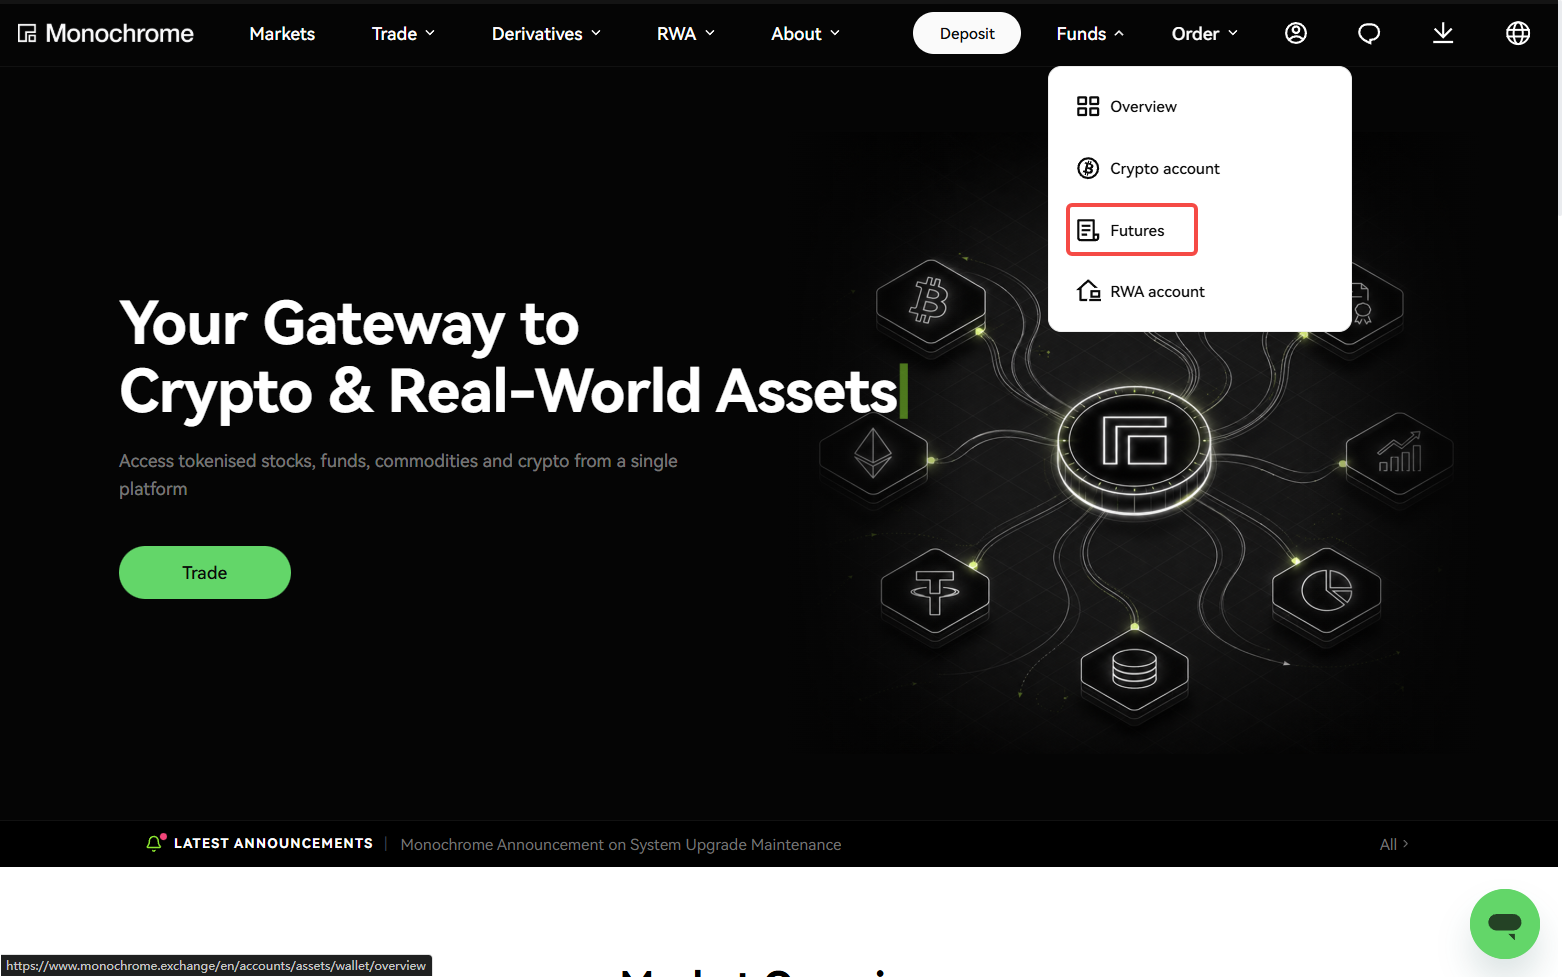The width and height of the screenshot is (1562, 977).
Task: Click the 'Access tokenised stocks' subtitle text
Action: coord(398,474)
